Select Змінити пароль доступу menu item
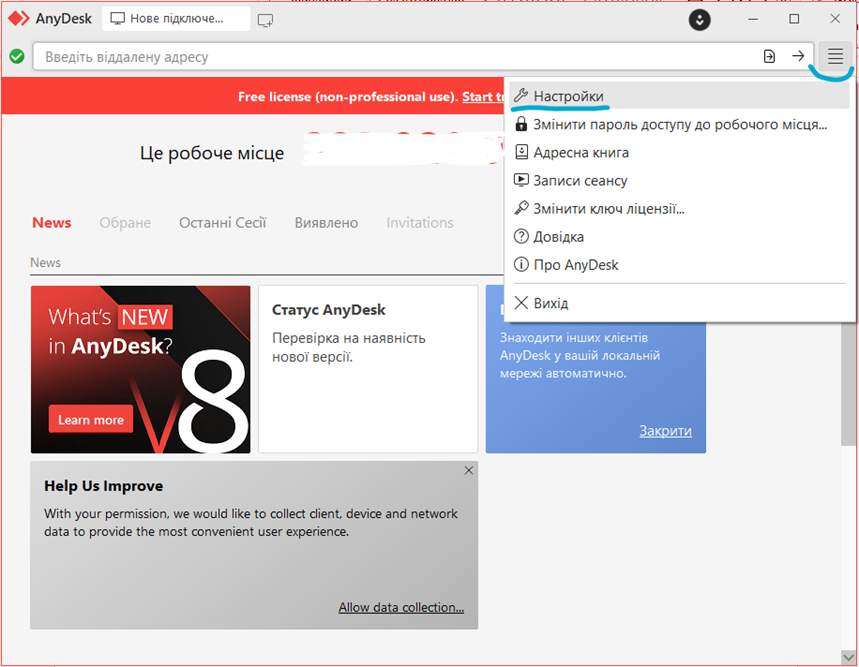This screenshot has height=667, width=859. pyautogui.click(x=680, y=125)
